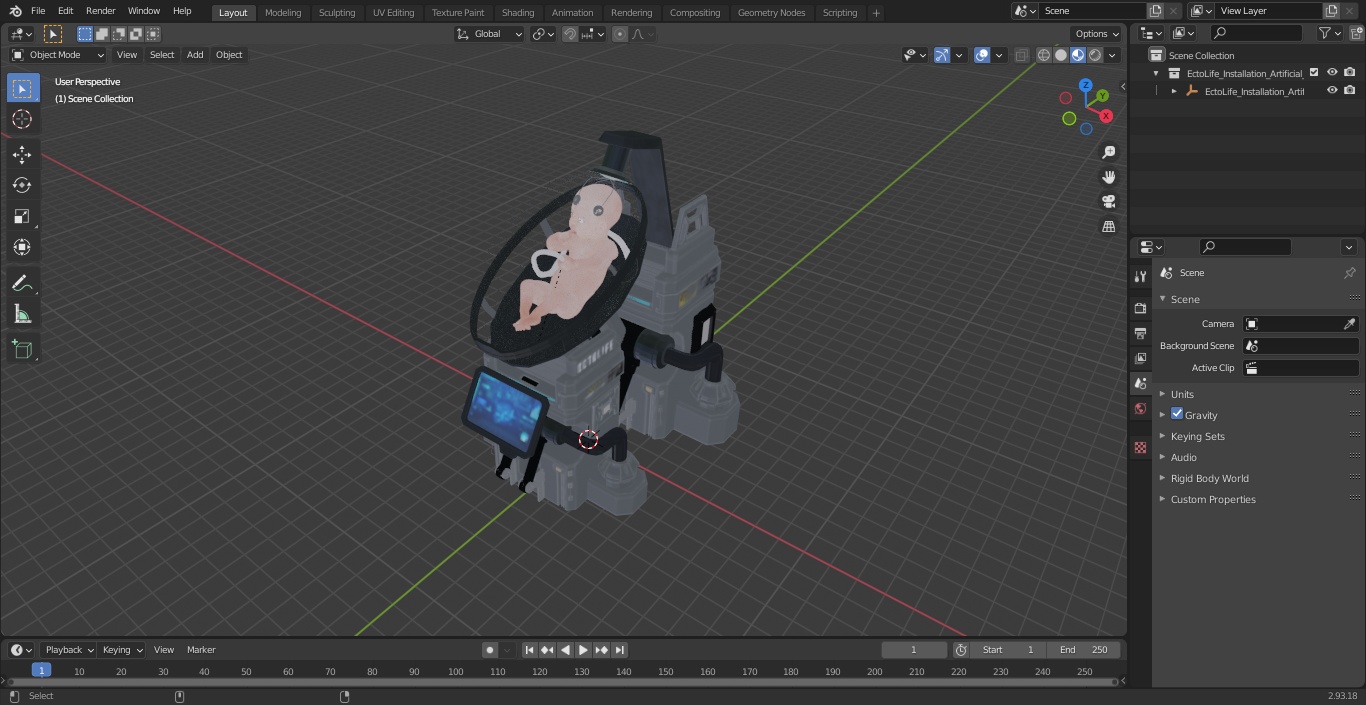Image resolution: width=1366 pixels, height=705 pixels.
Task: Open the viewport Object menu
Action: pos(229,55)
